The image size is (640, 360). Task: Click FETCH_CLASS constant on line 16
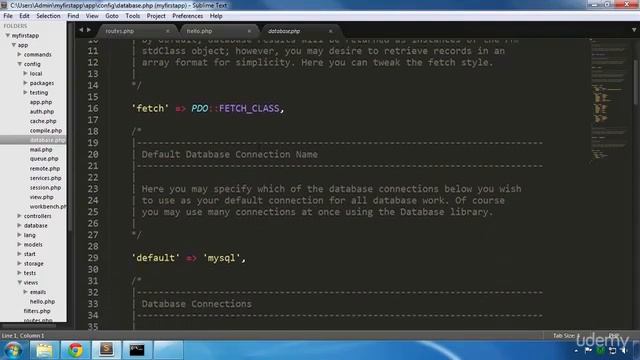[249, 109]
